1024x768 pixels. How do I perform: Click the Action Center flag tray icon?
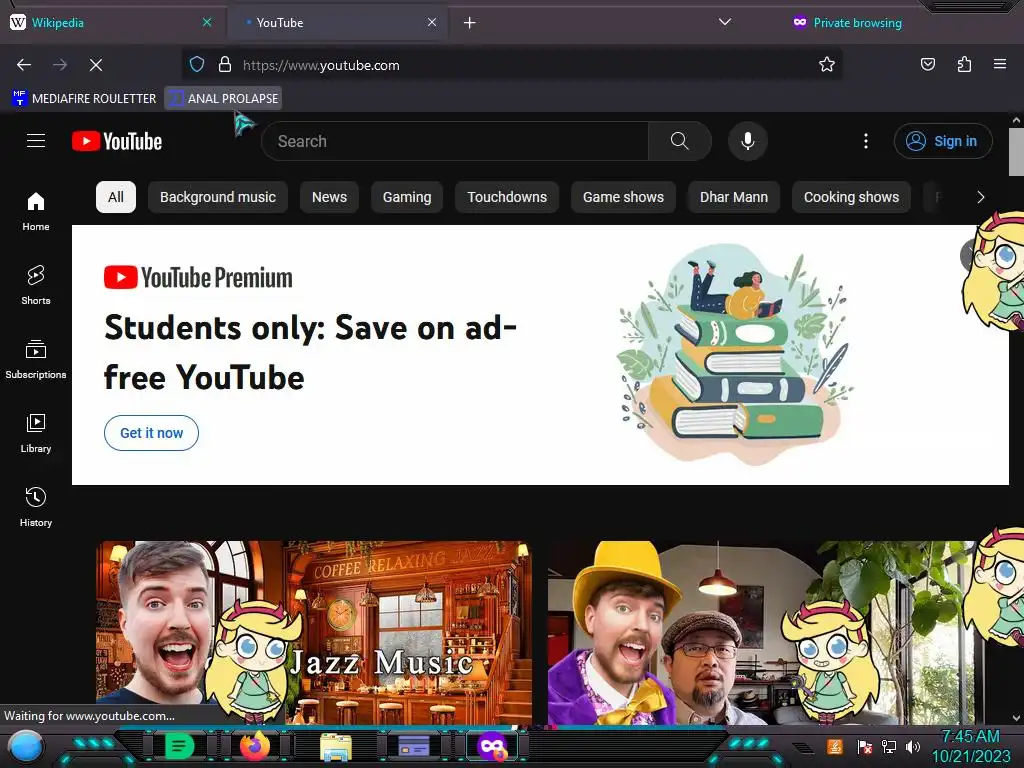865,746
